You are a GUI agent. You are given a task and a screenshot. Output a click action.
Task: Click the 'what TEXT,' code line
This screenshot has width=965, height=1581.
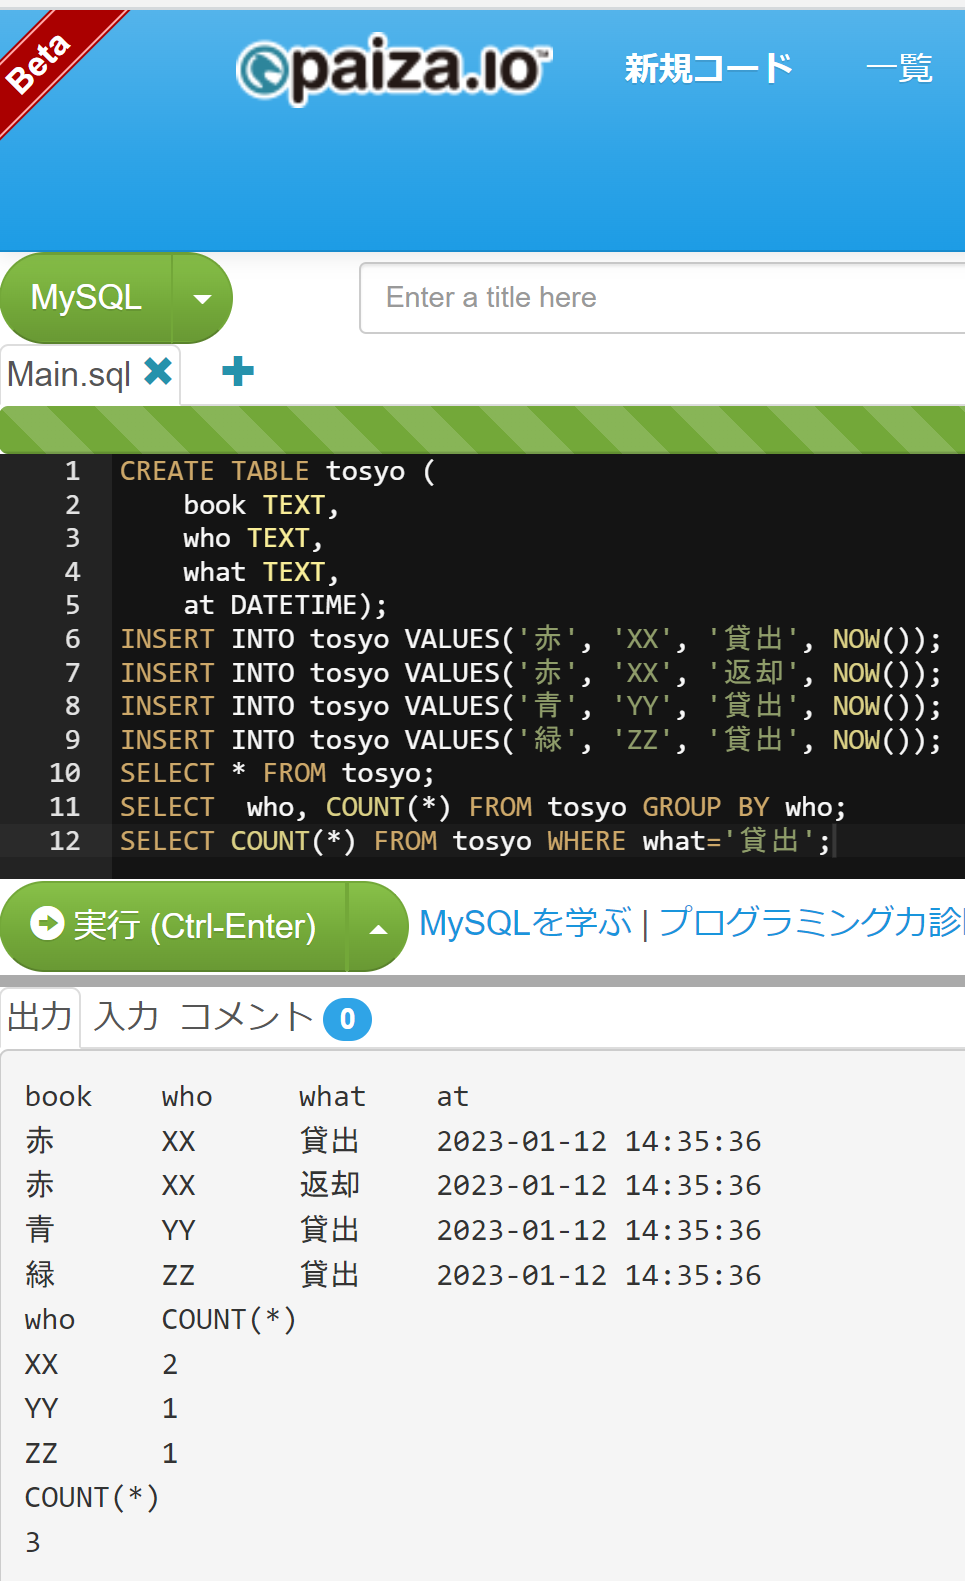261,572
